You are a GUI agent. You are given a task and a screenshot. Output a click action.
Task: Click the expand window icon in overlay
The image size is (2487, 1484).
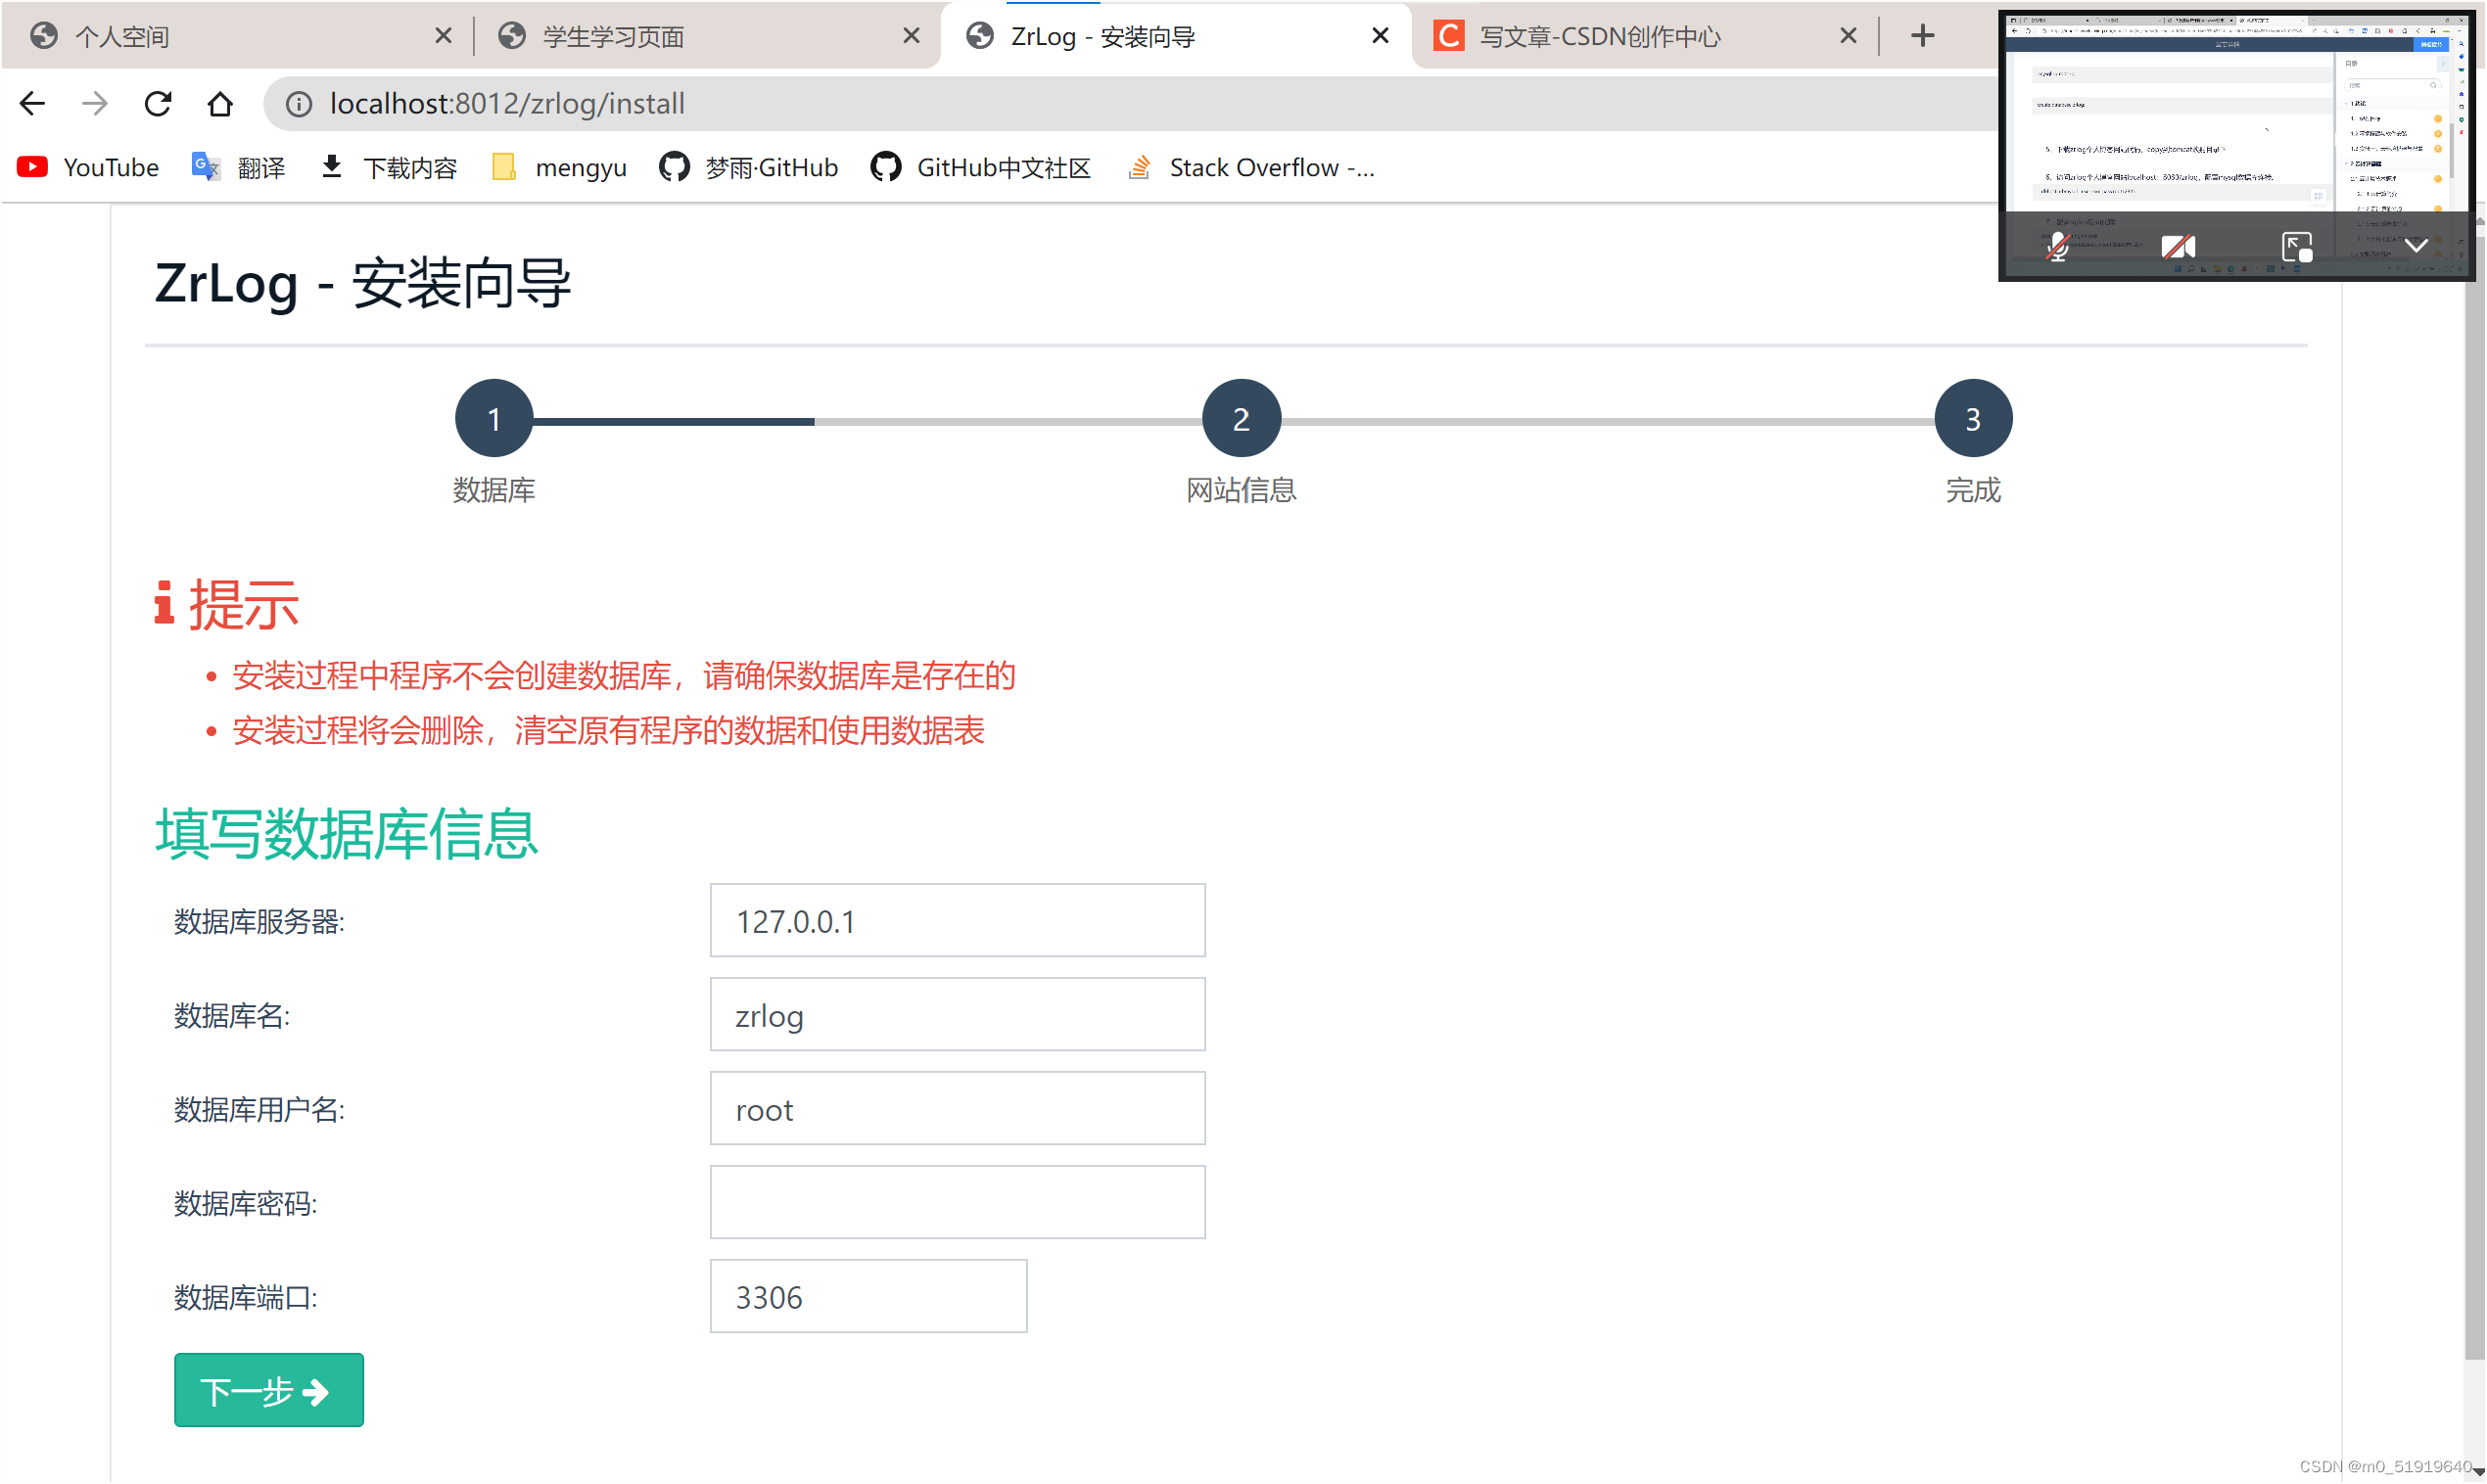click(2296, 246)
